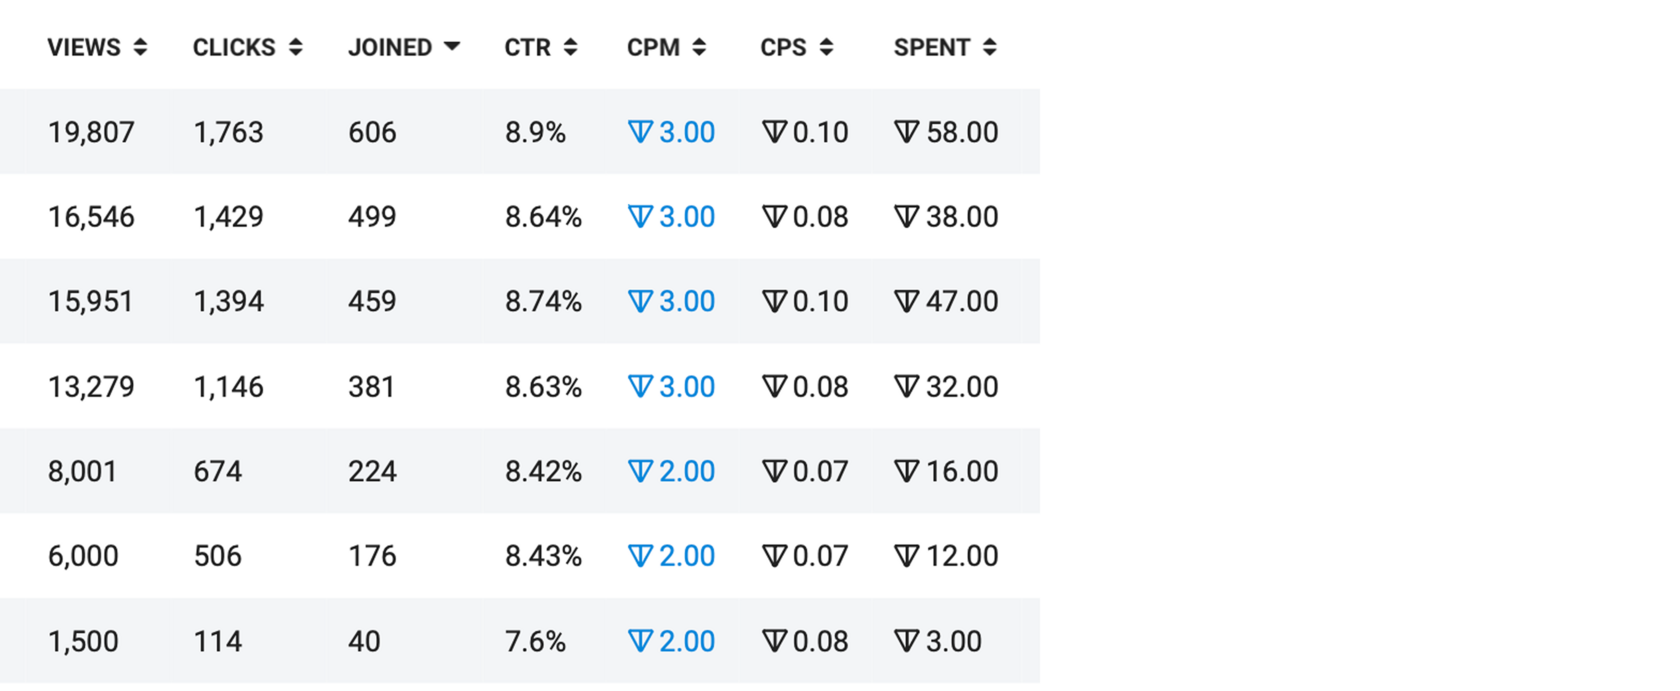Edit CPM 2.00 in the 8,001 views row
Viewport: 1680px width, 691px height.
click(671, 471)
